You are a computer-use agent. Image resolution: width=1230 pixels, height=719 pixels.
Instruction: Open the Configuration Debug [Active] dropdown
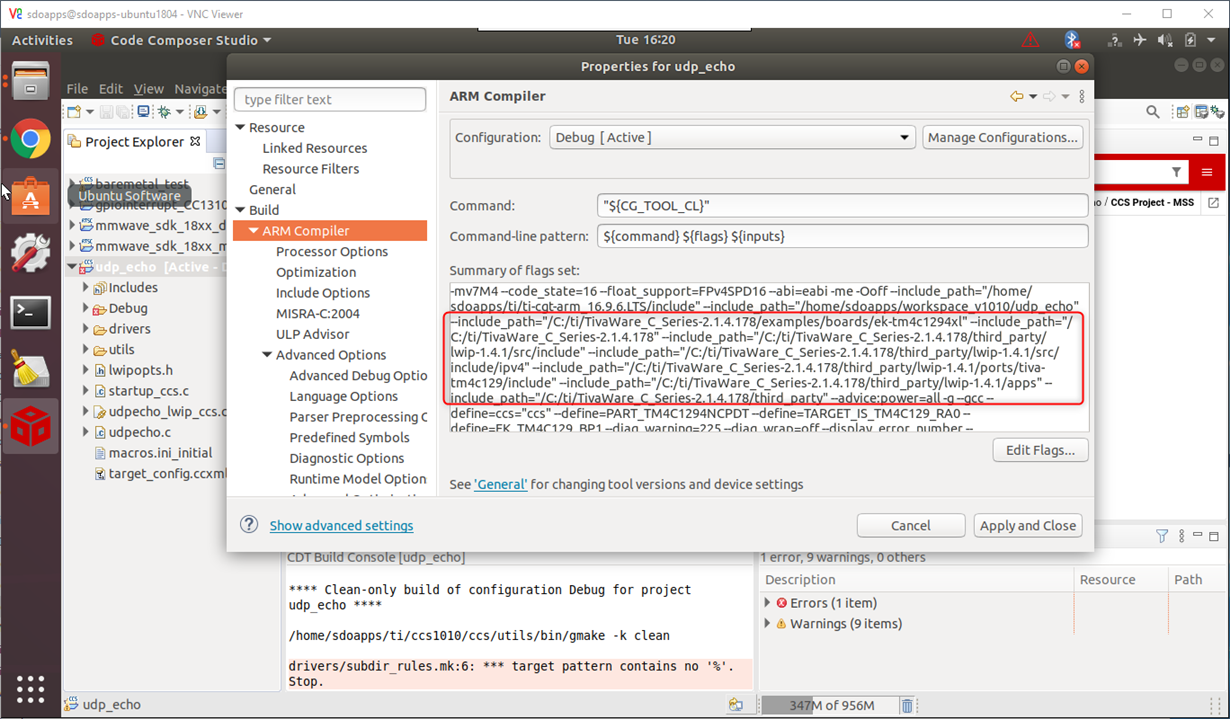(x=732, y=137)
